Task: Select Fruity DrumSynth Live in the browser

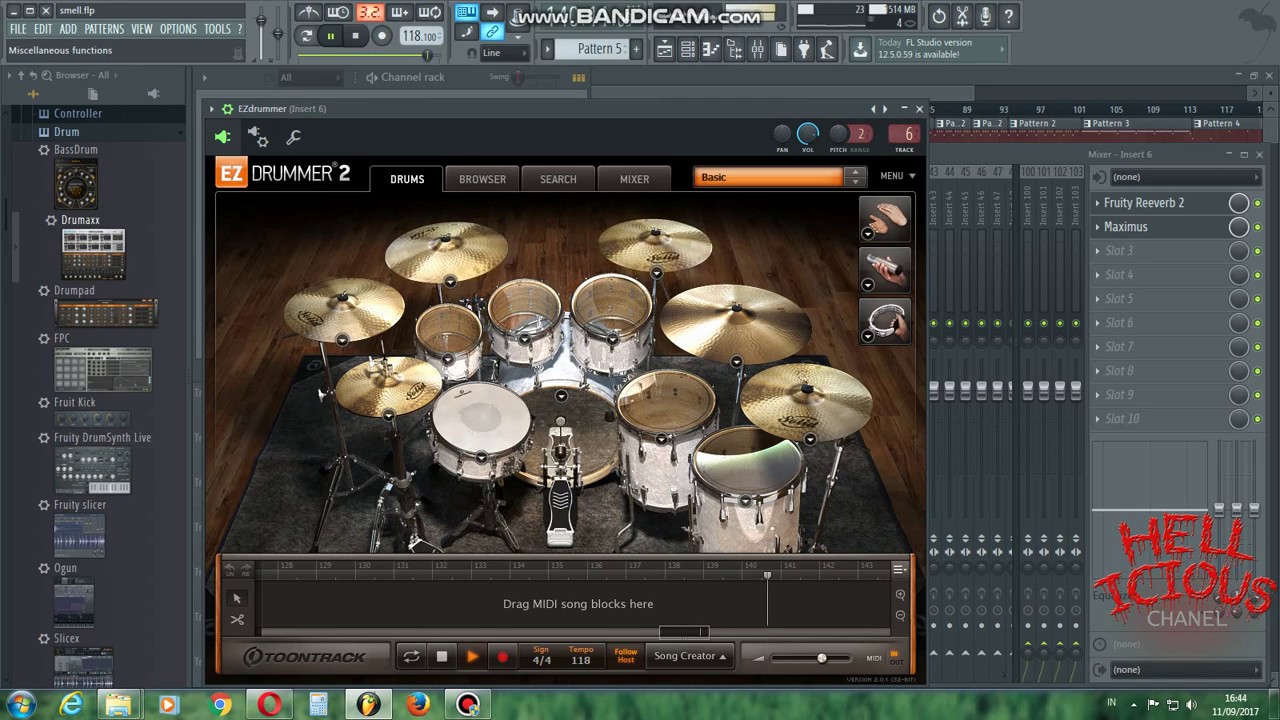Action: 102,438
